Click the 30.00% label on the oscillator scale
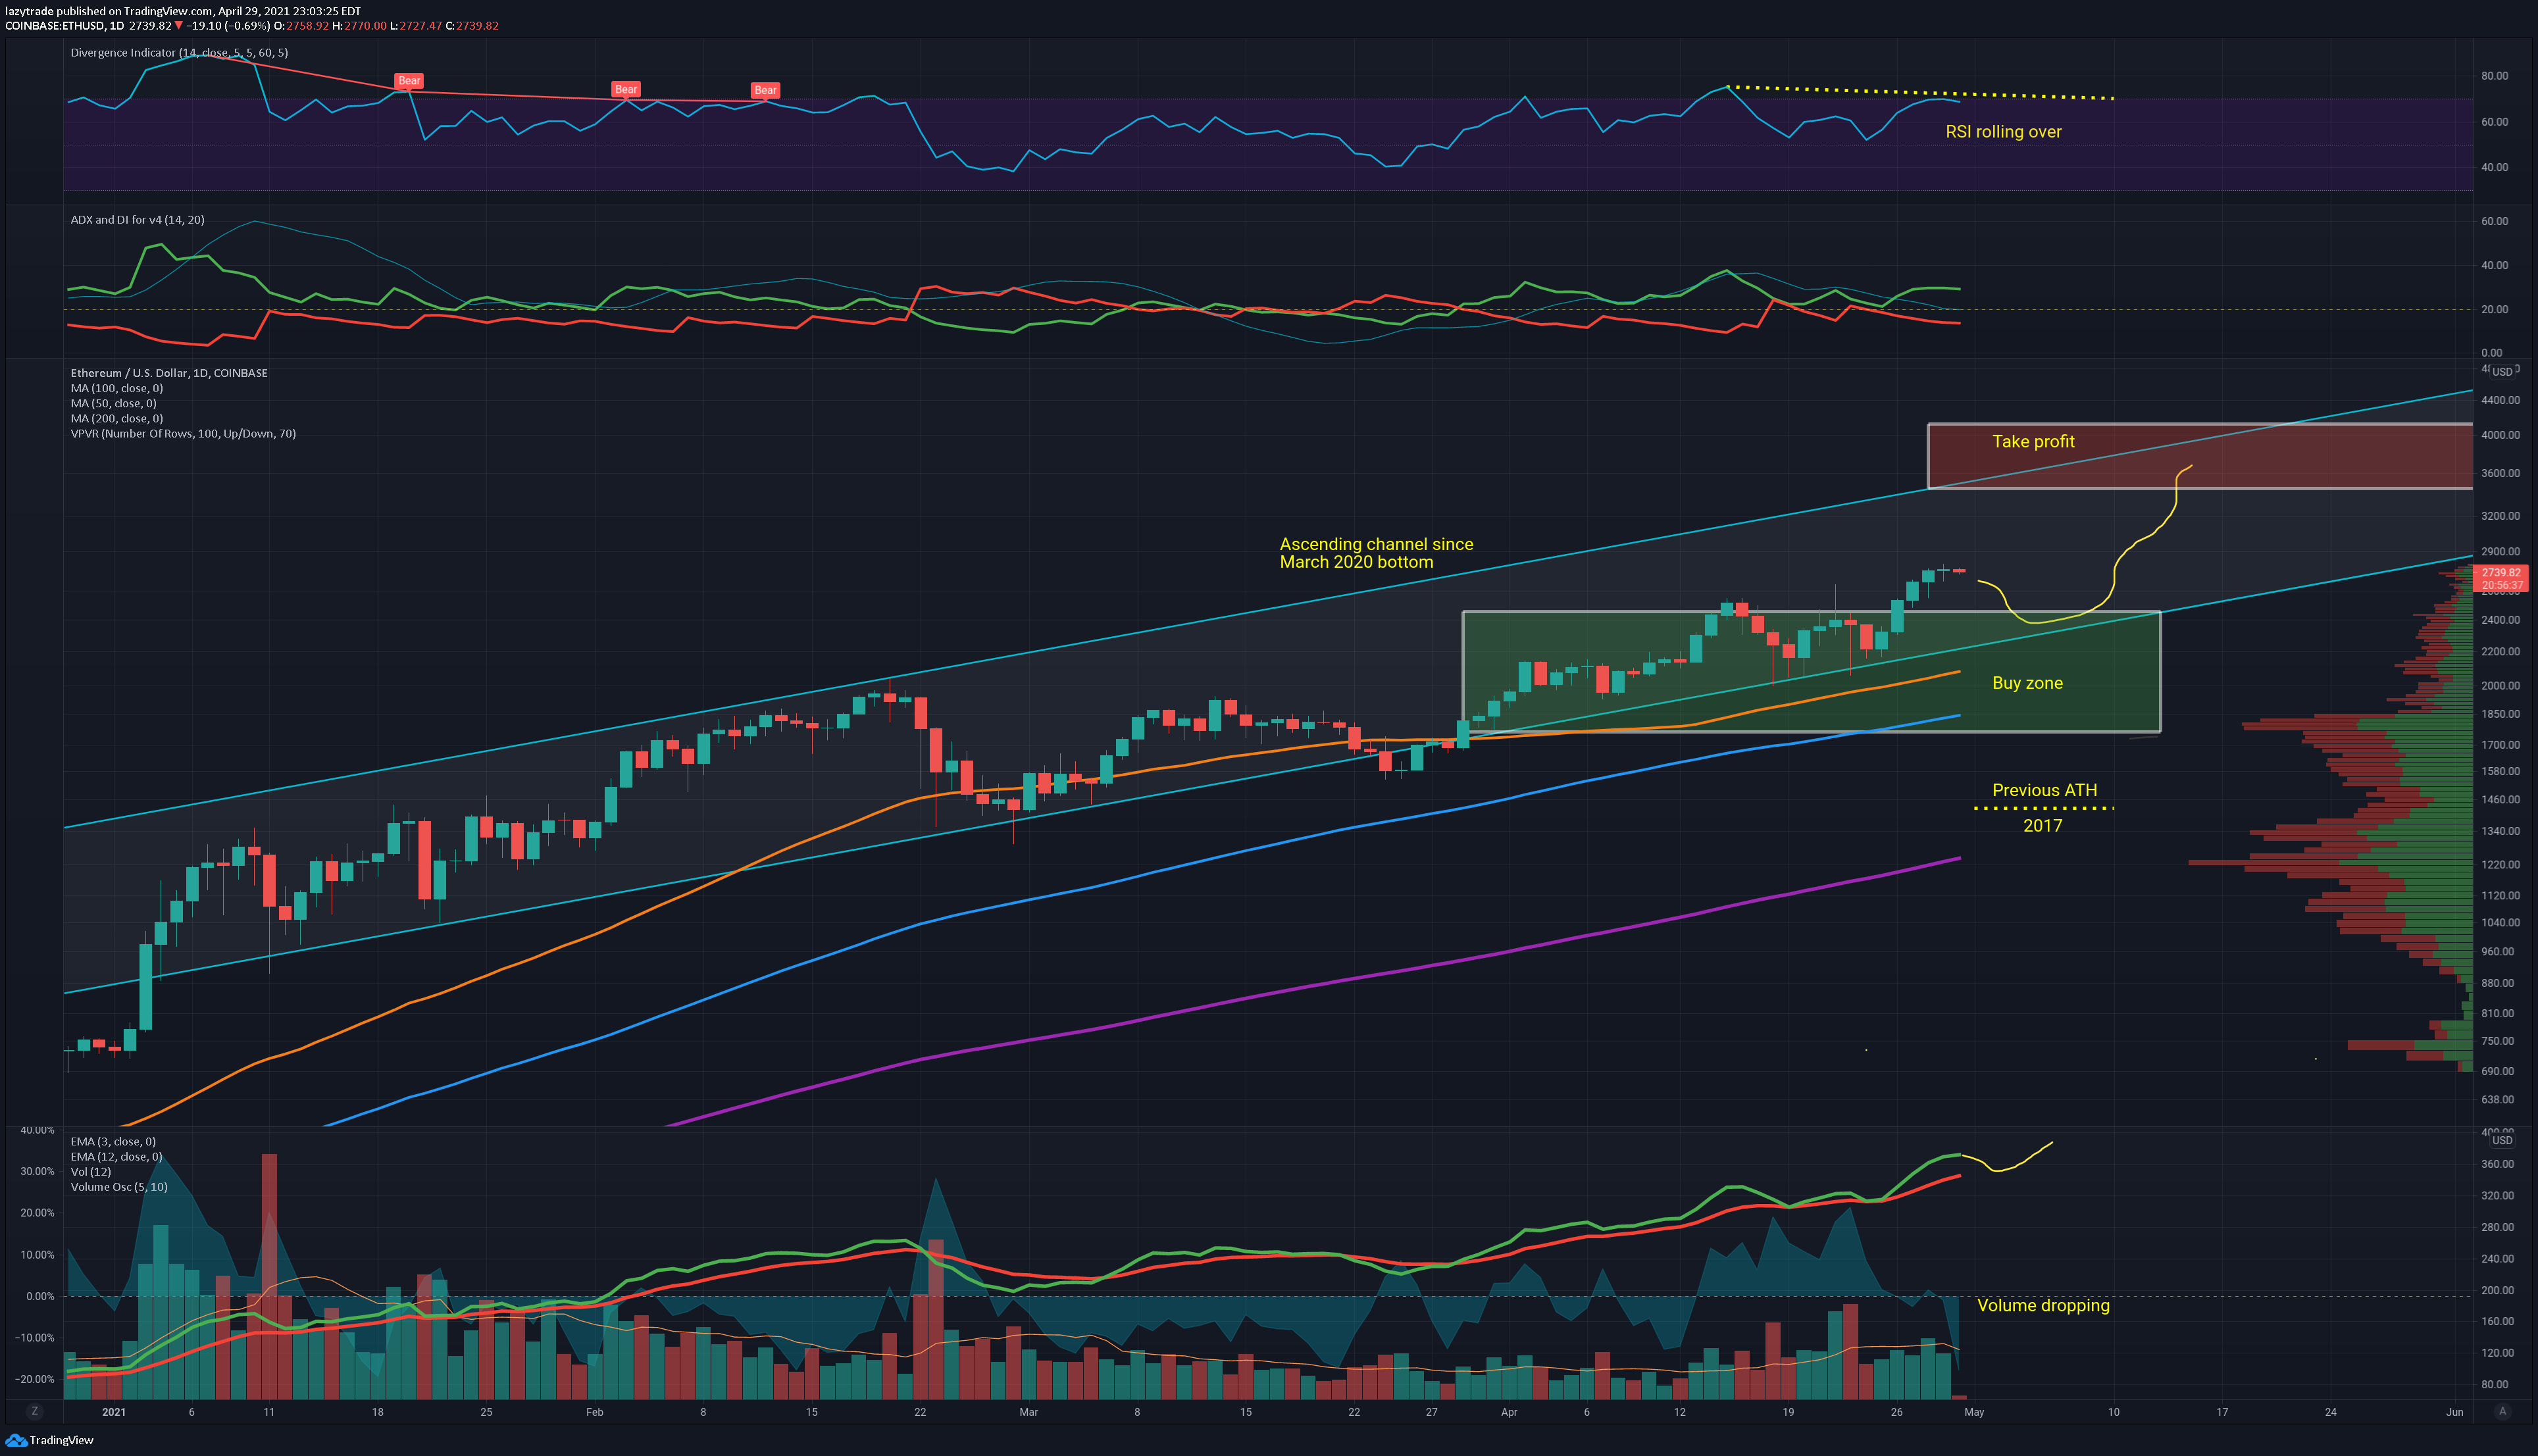Image resolution: width=2538 pixels, height=1456 pixels. tap(37, 1172)
